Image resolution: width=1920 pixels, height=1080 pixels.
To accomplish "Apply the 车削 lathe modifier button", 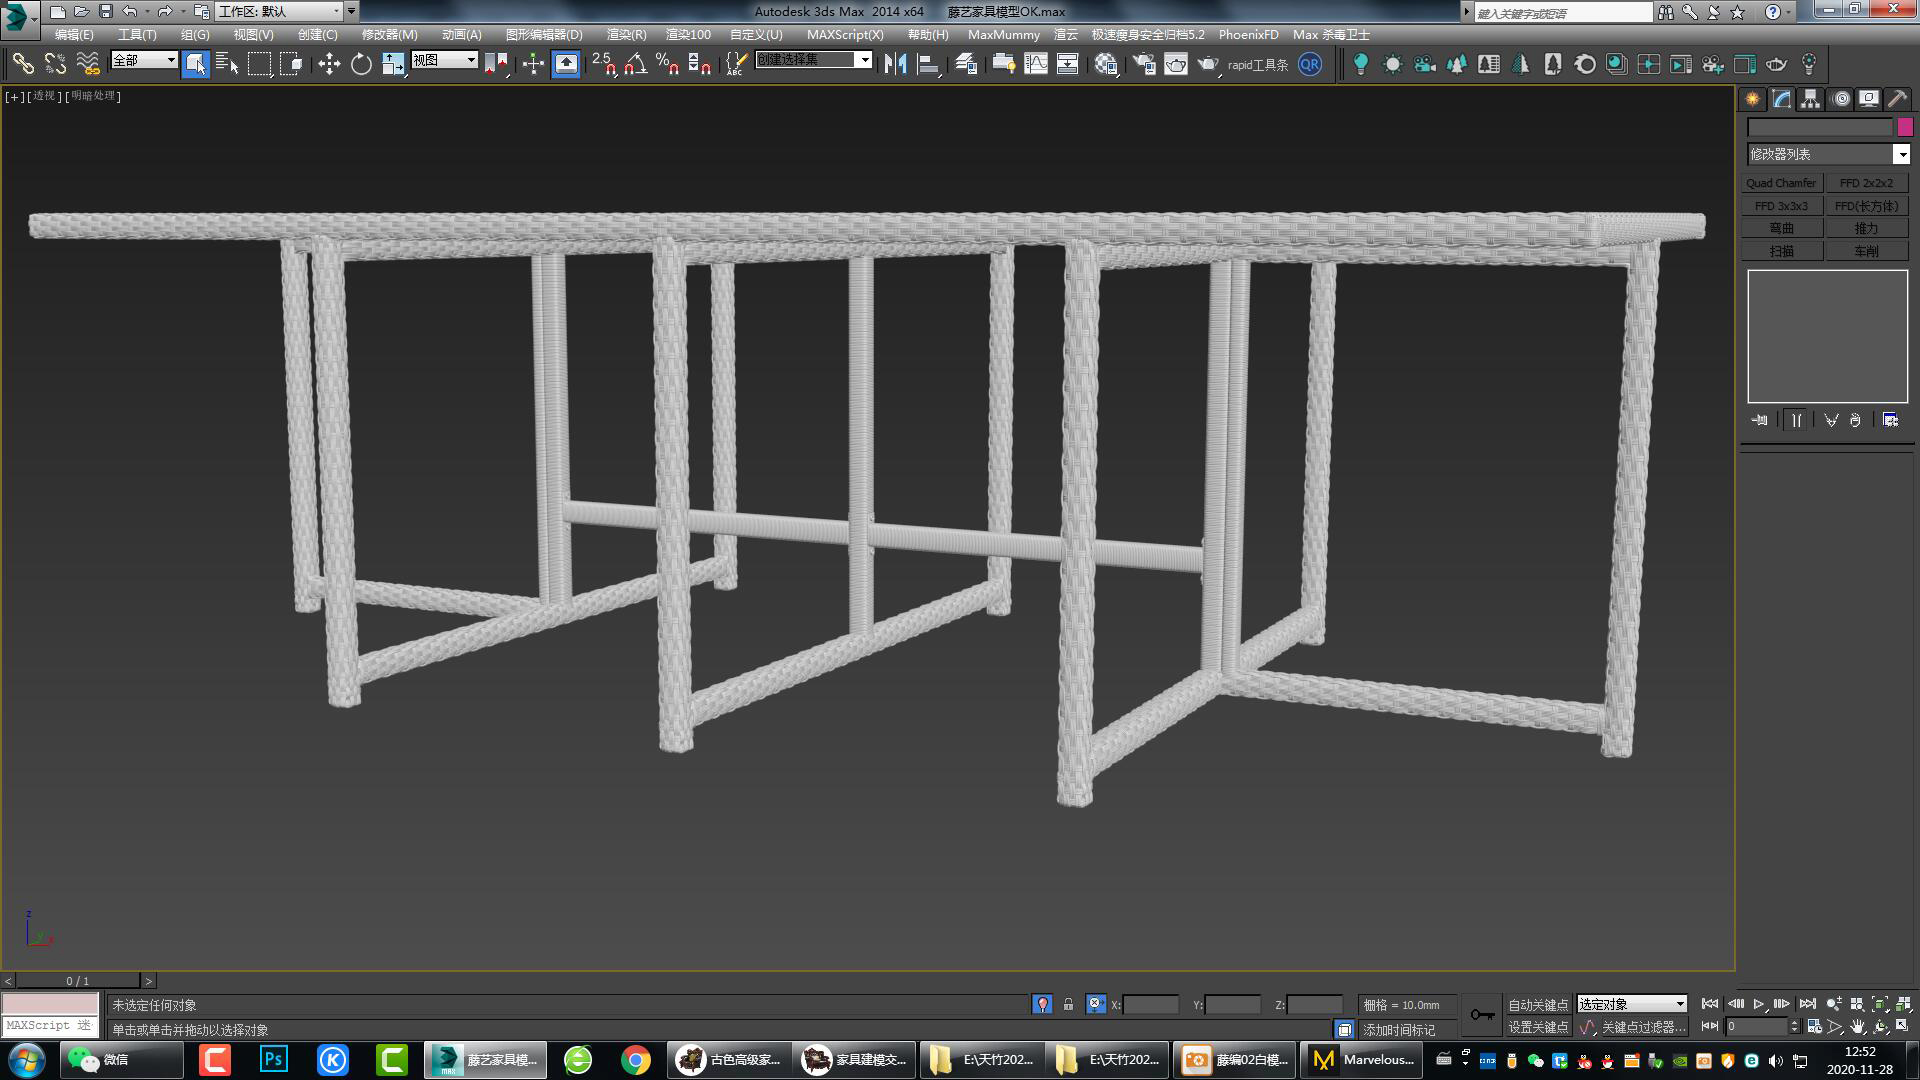I will (x=1866, y=250).
